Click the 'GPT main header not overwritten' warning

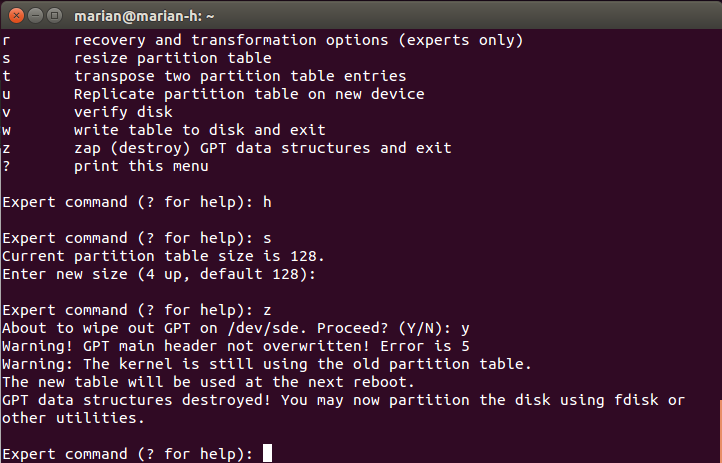pos(236,346)
